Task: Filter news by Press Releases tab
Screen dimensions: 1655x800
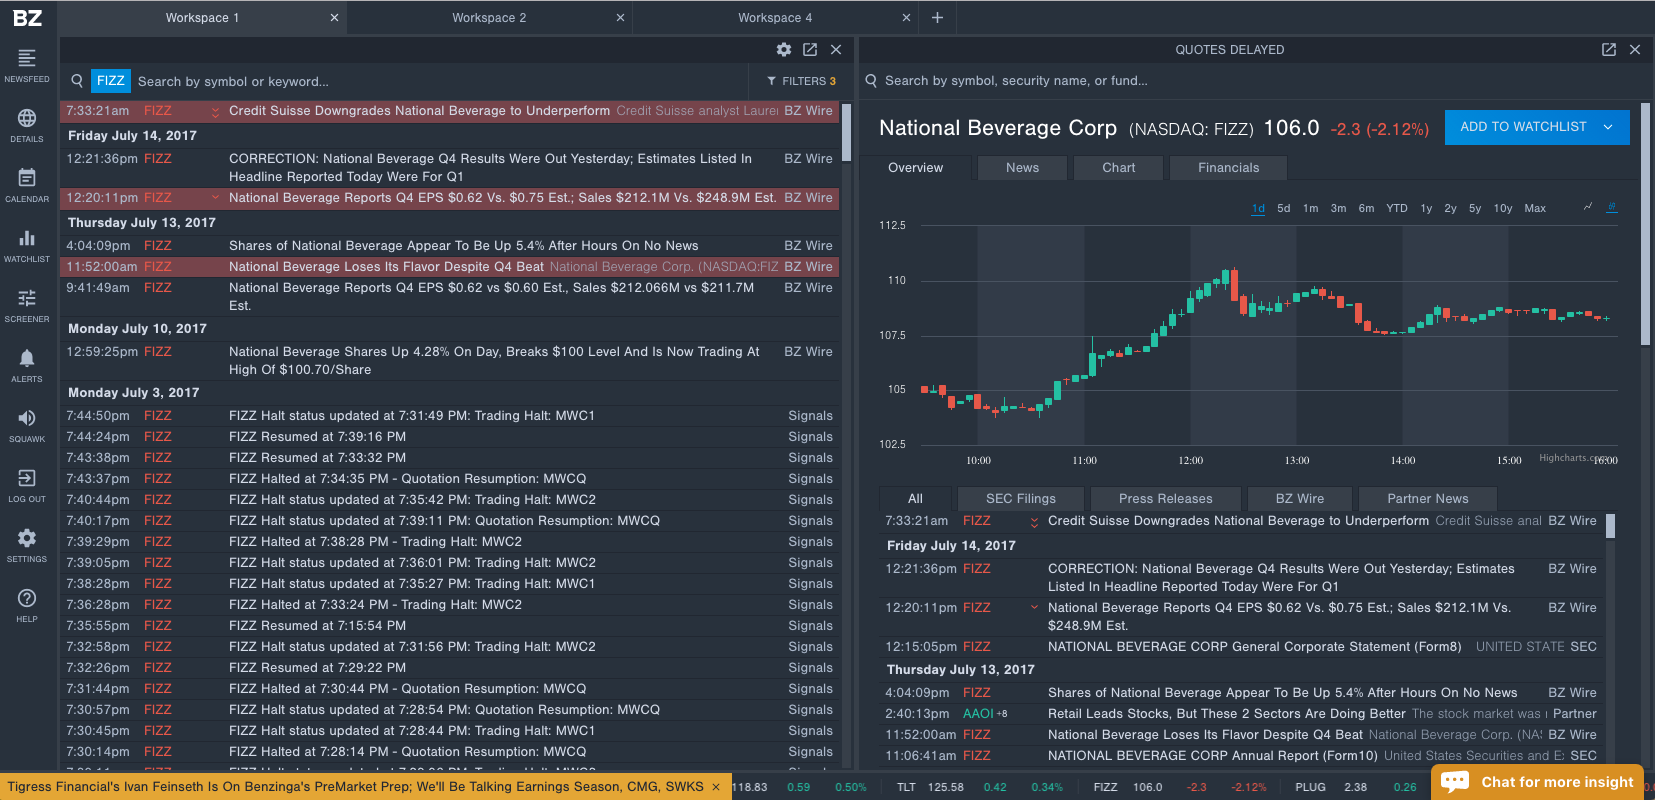Action: point(1165,499)
